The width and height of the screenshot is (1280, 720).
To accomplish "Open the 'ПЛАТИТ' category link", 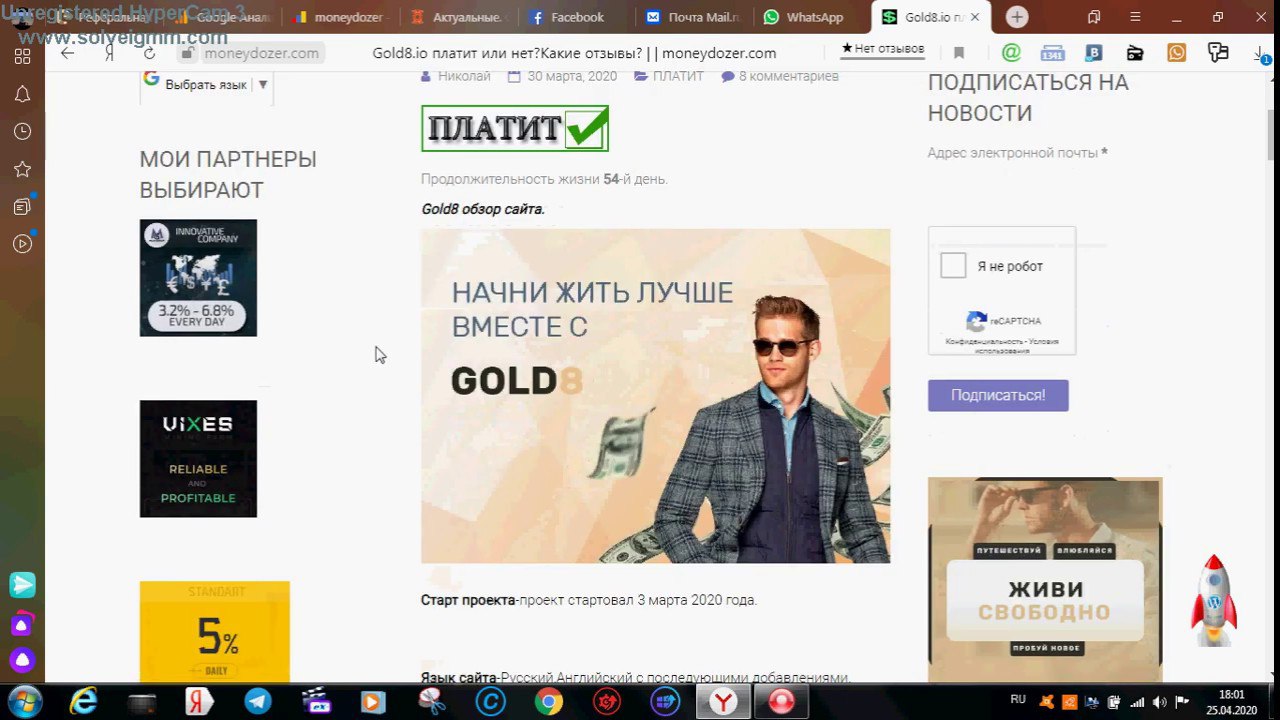I will pos(678,76).
